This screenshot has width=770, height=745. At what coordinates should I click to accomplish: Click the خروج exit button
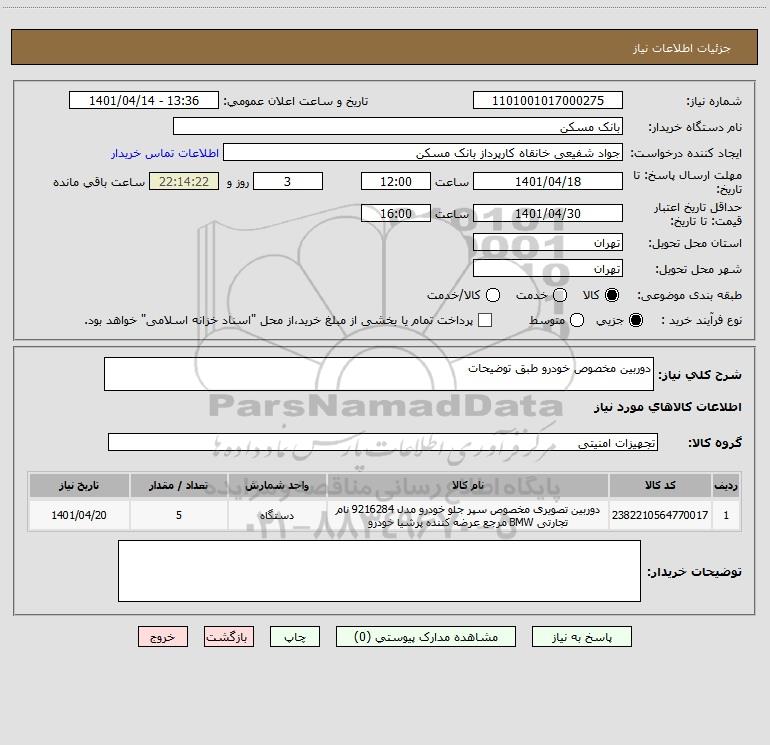pyautogui.click(x=163, y=637)
